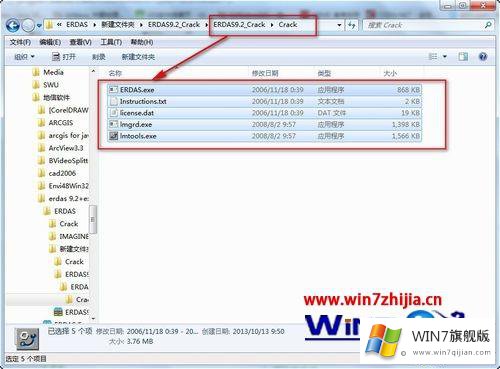
Task: Click the lmtools.exe file name
Action: 138,136
